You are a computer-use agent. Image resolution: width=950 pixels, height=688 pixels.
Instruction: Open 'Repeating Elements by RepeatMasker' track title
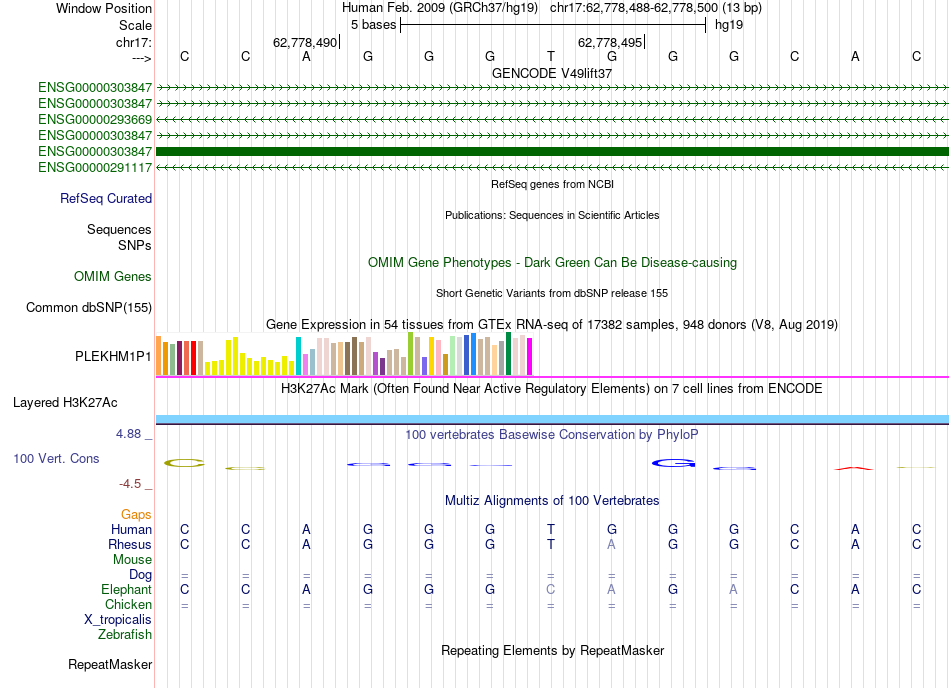[x=552, y=651]
